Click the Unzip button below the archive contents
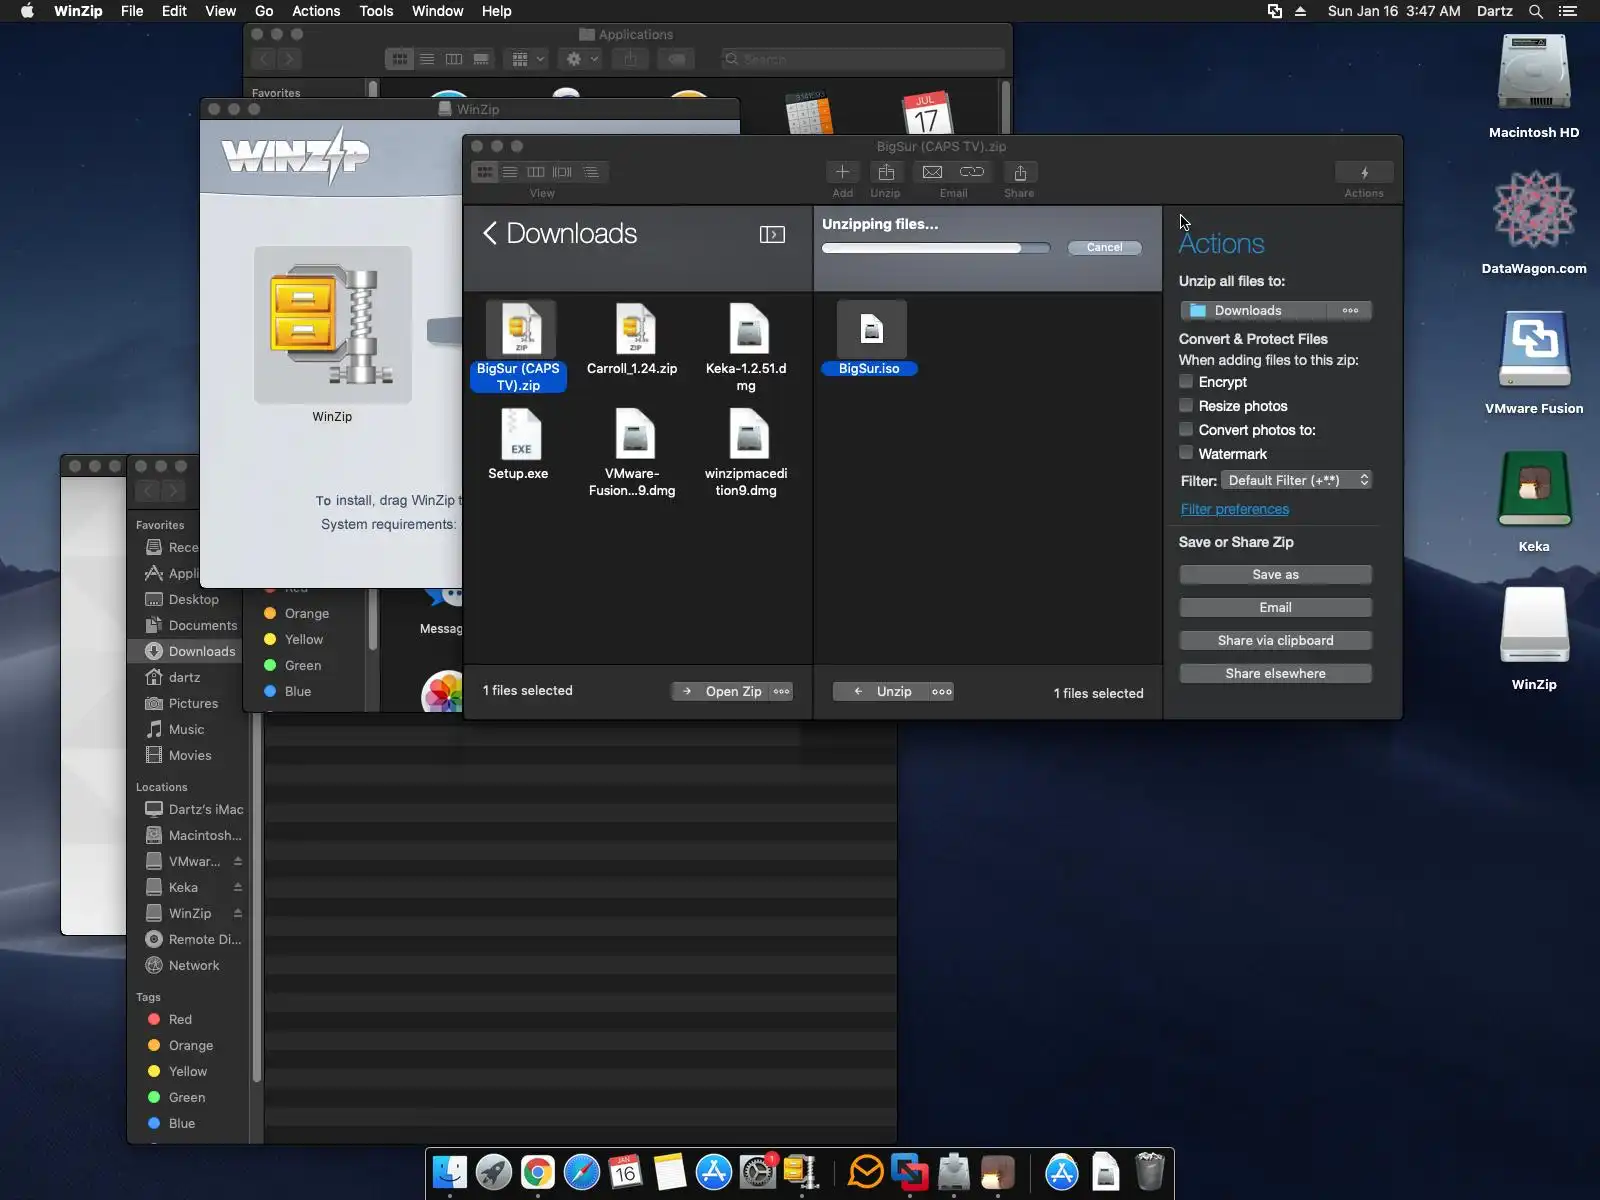Image resolution: width=1600 pixels, height=1200 pixels. tap(881, 691)
